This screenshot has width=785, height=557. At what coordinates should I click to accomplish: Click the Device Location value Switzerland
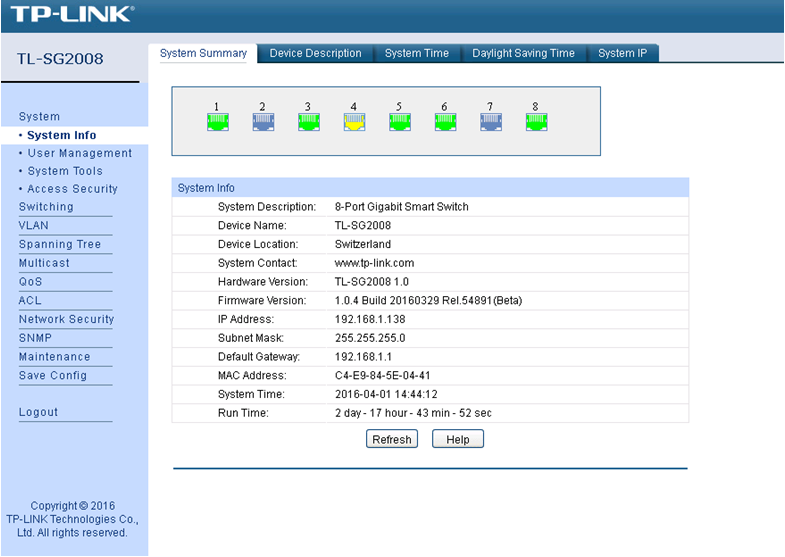point(362,244)
